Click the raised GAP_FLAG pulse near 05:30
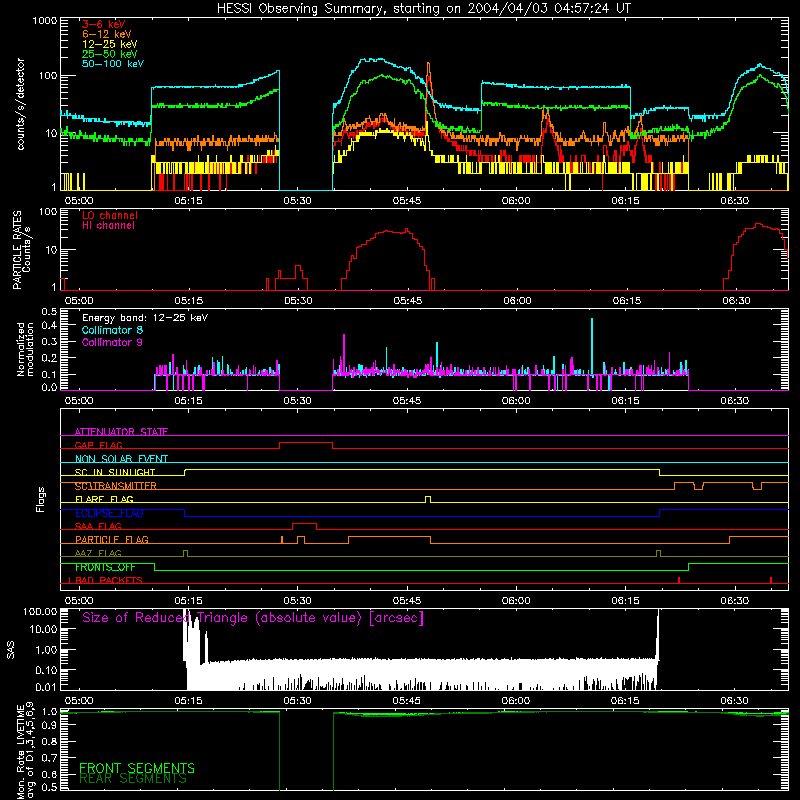Image resolution: width=800 pixels, height=800 pixels. (x=306, y=443)
